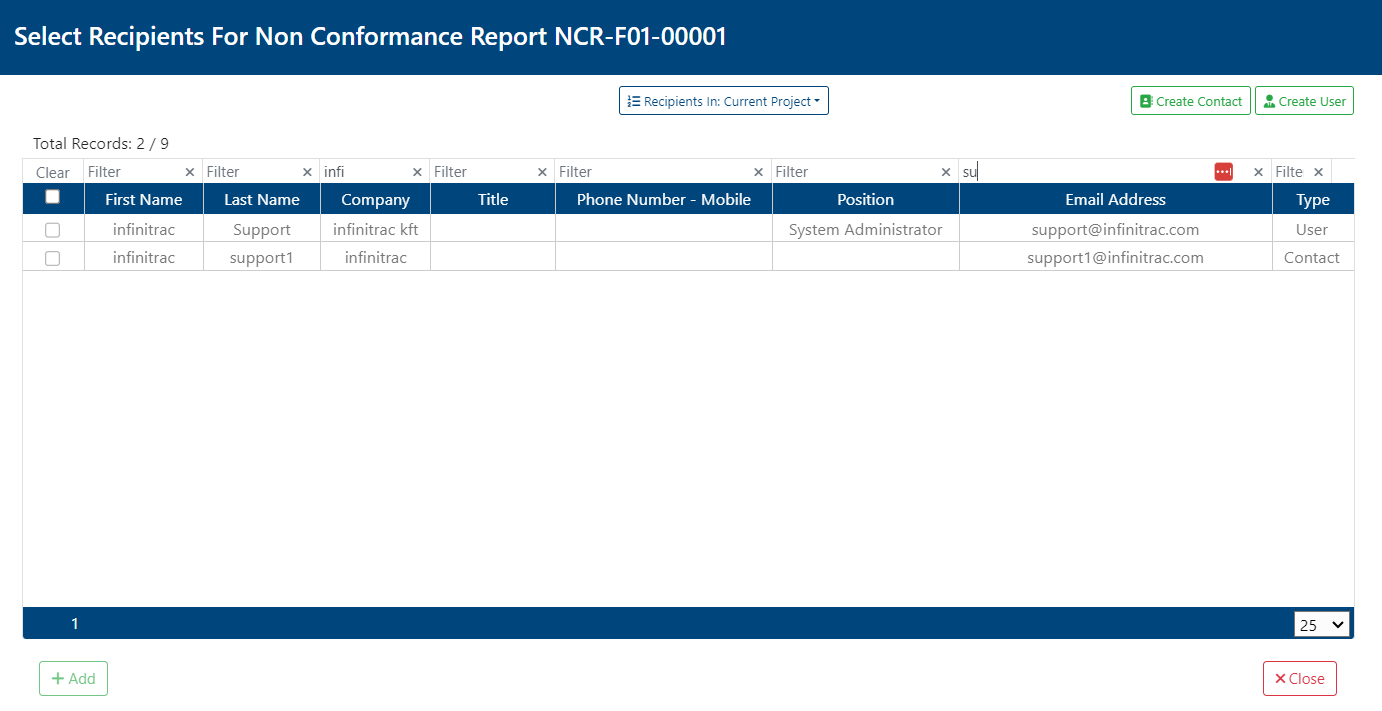This screenshot has width=1382, height=711.
Task: Clear the First Name filter with its X
Action: click(x=190, y=172)
